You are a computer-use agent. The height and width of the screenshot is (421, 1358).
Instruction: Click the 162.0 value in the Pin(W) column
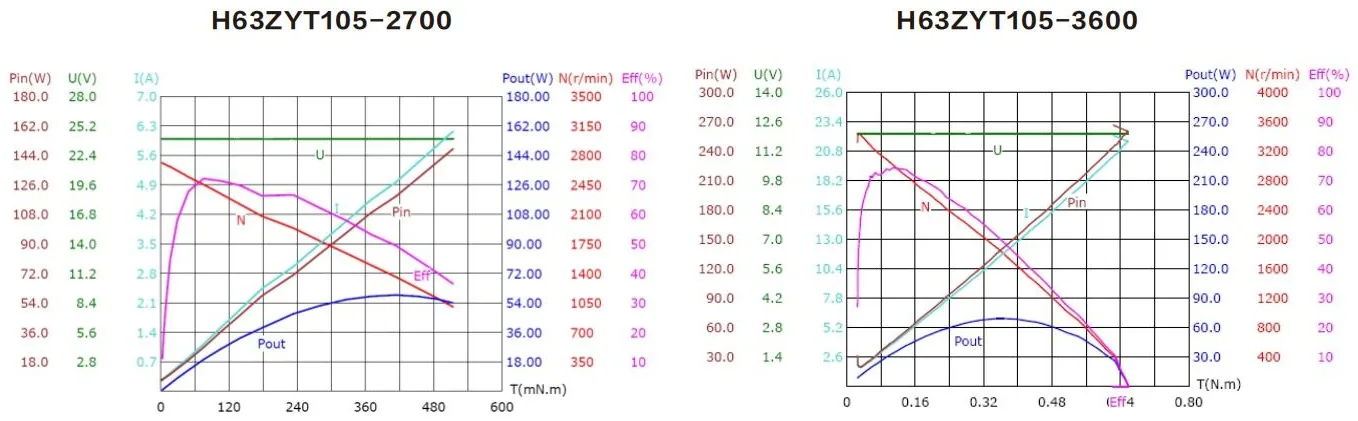click(29, 126)
